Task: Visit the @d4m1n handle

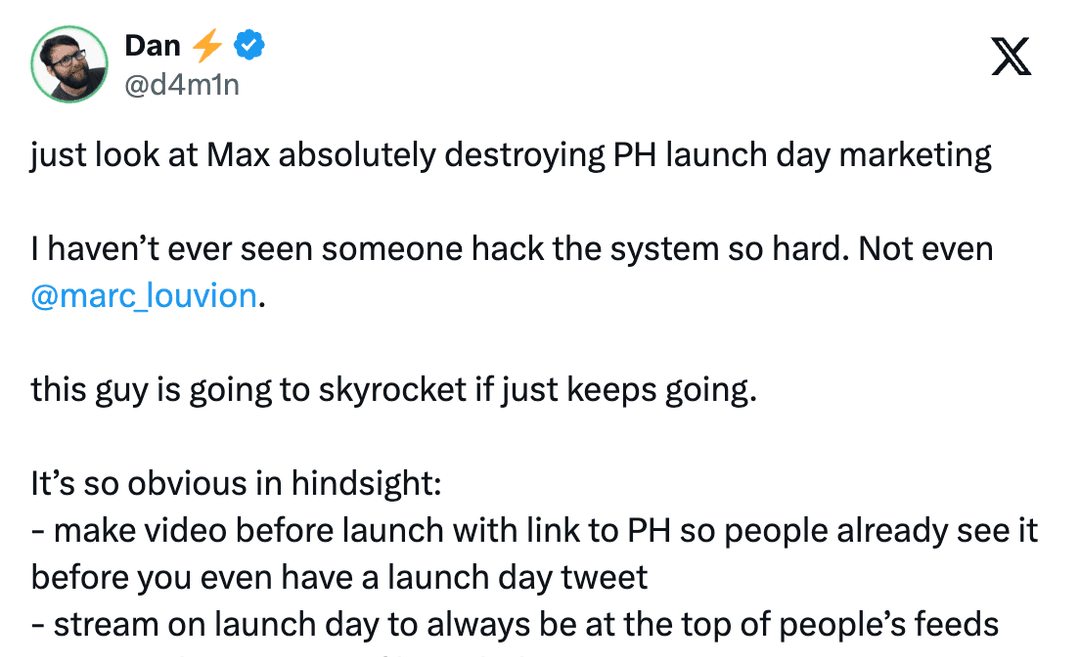Action: coord(182,85)
